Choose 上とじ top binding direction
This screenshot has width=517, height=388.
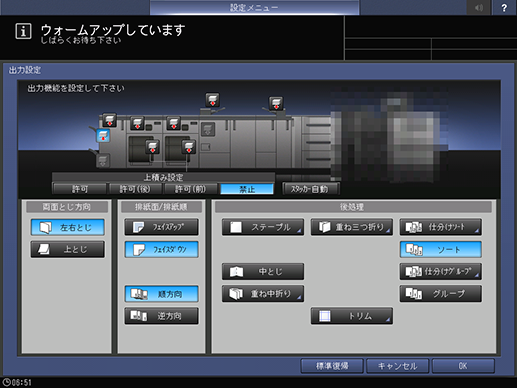tap(68, 249)
